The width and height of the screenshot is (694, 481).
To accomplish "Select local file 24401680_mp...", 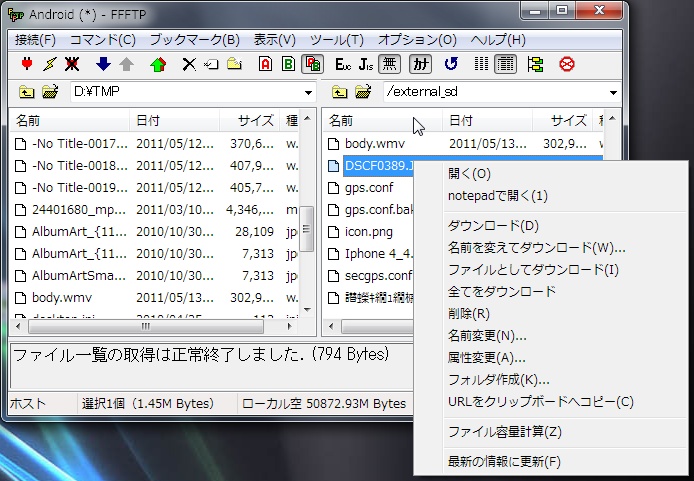I will [79, 209].
